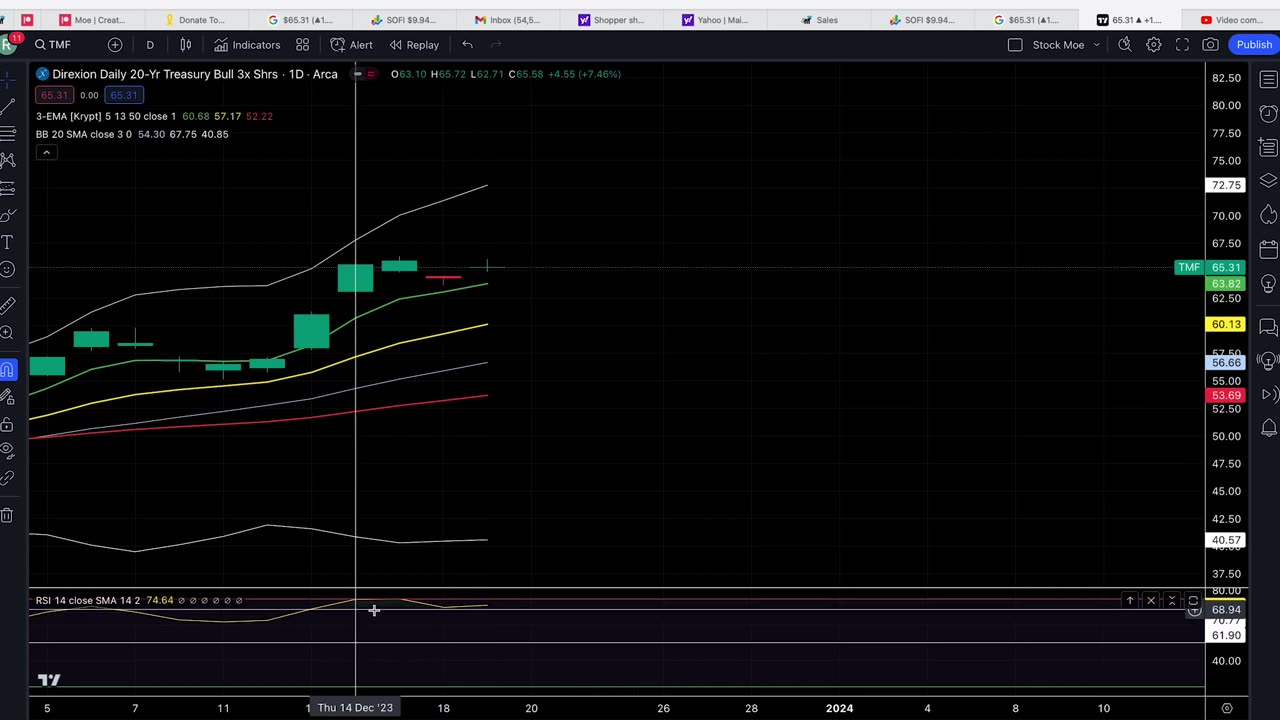This screenshot has height=720, width=1280.
Task: Open the notifications bell panel
Action: [1268, 427]
